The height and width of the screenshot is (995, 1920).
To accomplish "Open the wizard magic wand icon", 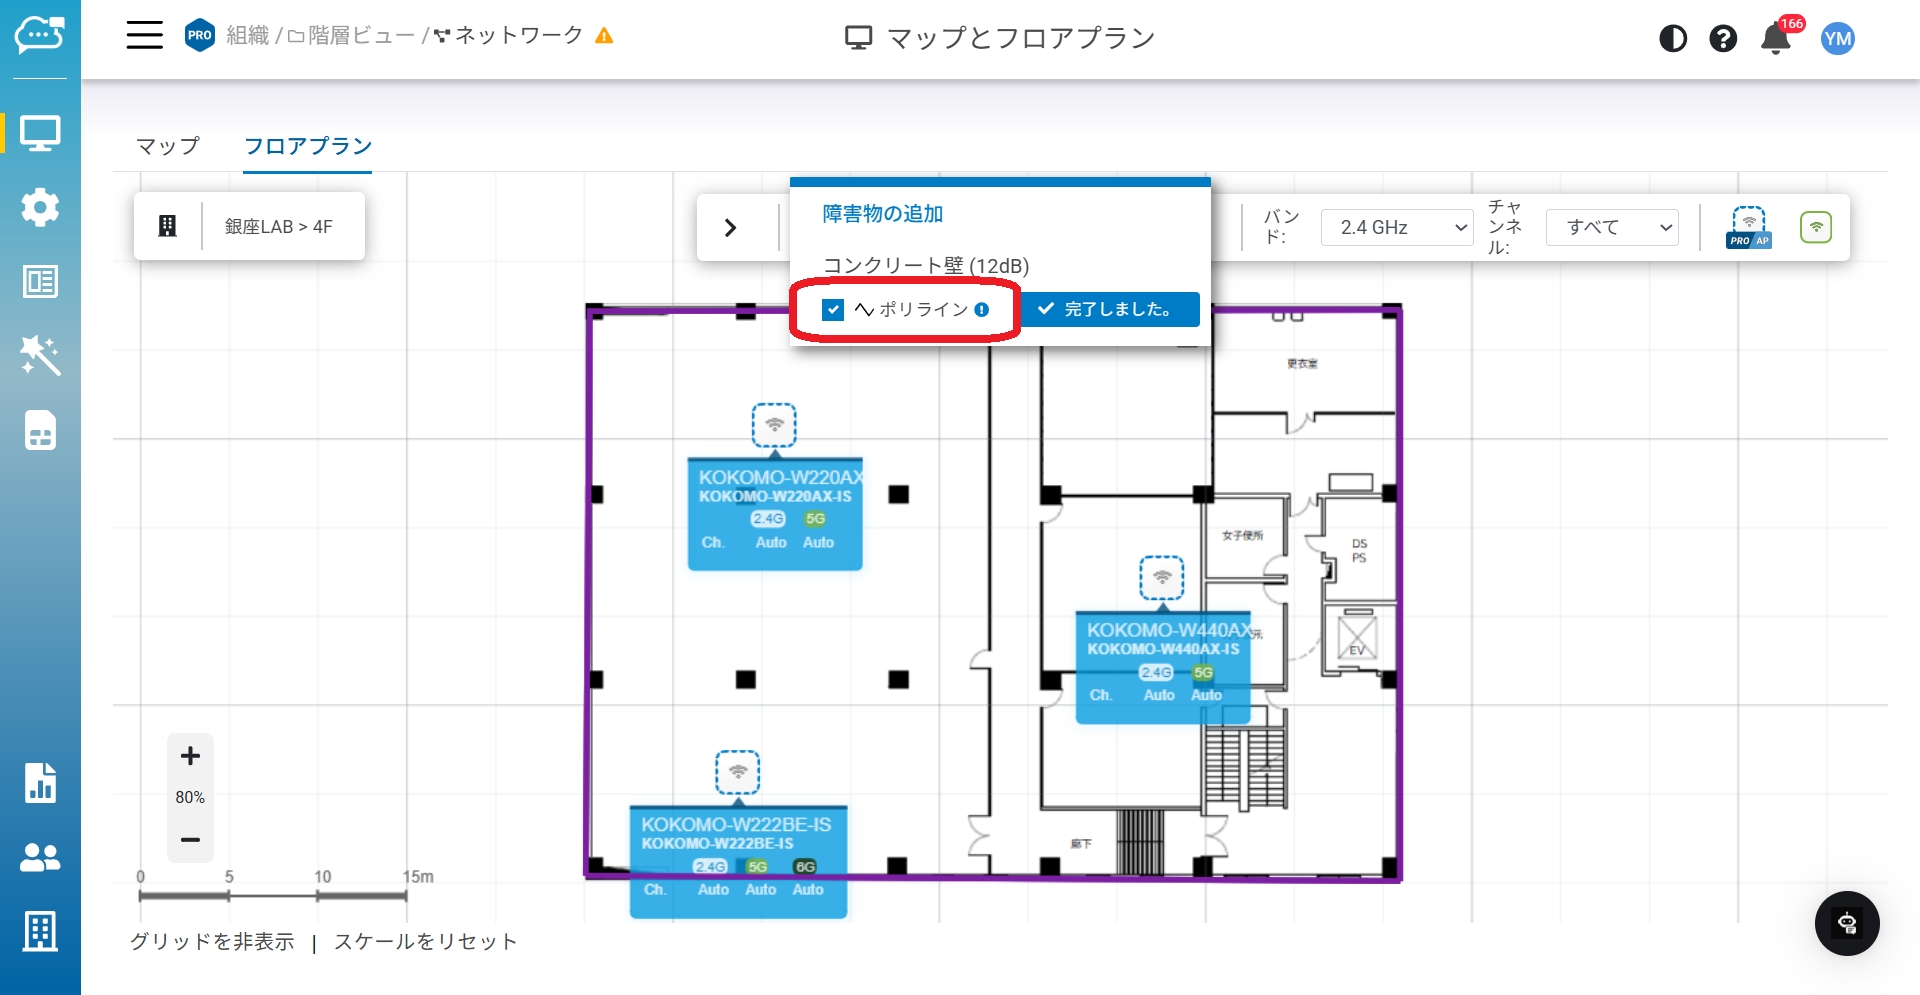I will (x=40, y=355).
